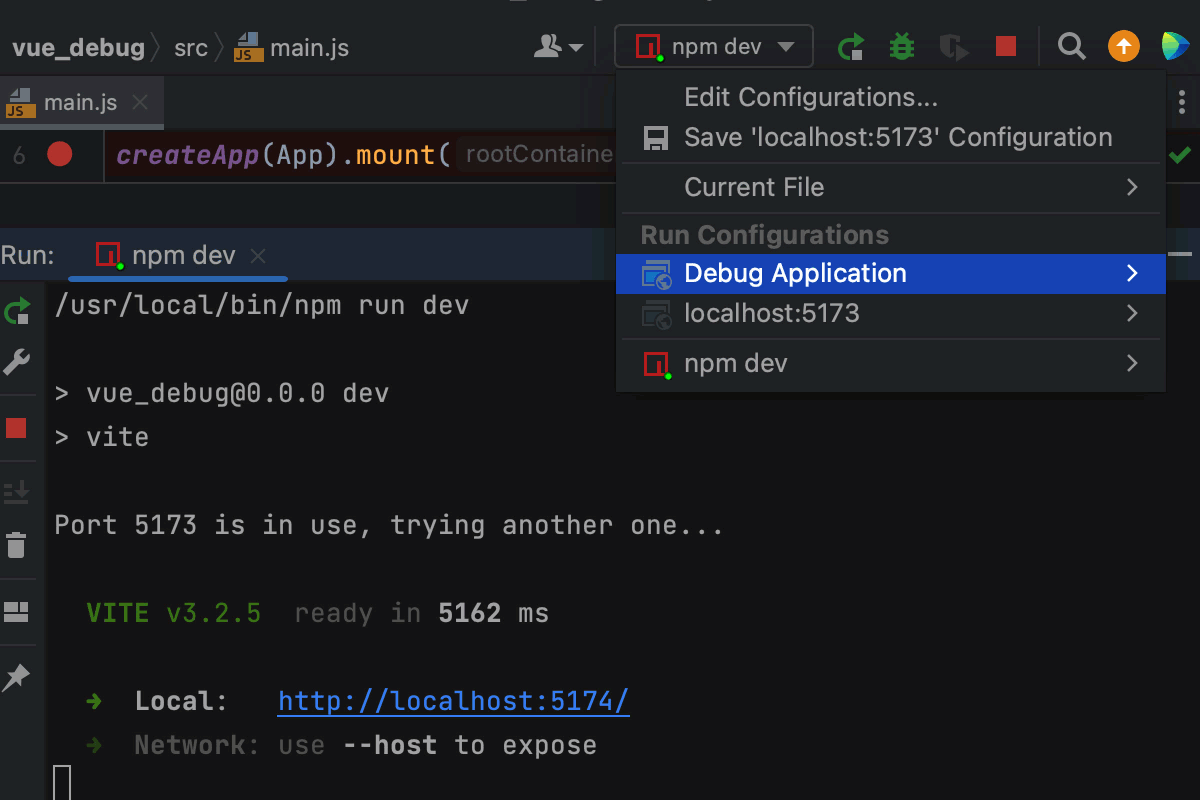The height and width of the screenshot is (800, 1200).
Task: Open Search Everywhere magnifier icon
Action: 1071,47
